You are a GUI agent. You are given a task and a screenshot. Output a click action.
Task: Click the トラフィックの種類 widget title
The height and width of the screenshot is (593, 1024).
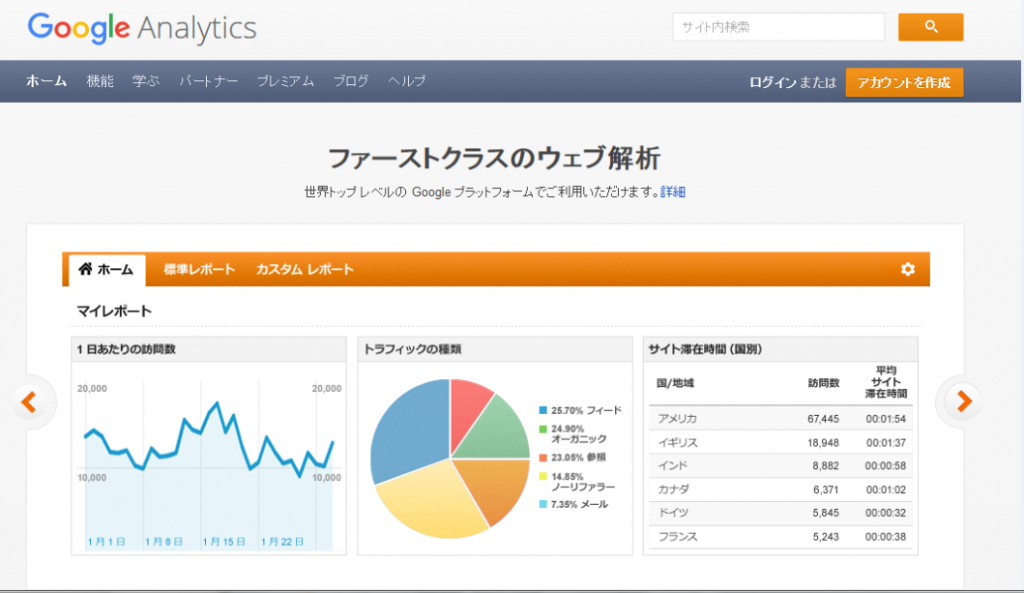[x=412, y=349]
